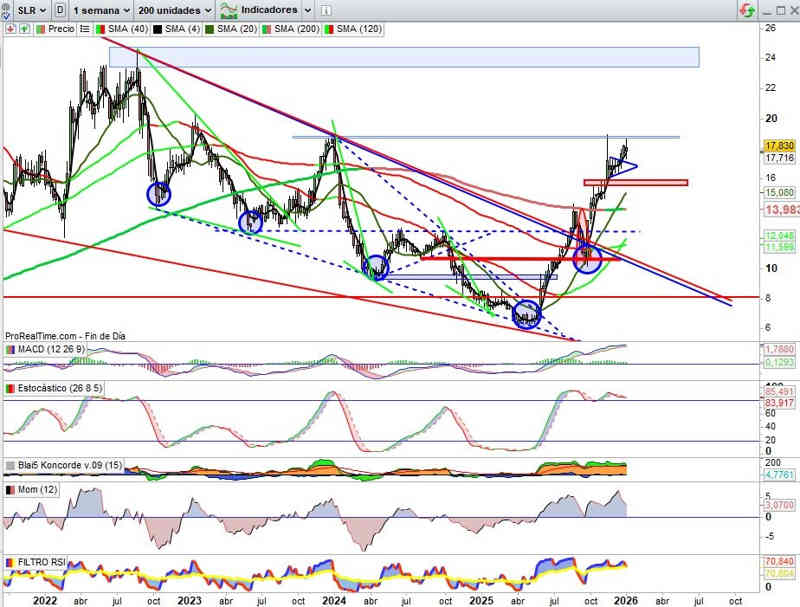Click the D display mode icon
The height and width of the screenshot is (607, 800).
tap(61, 10)
